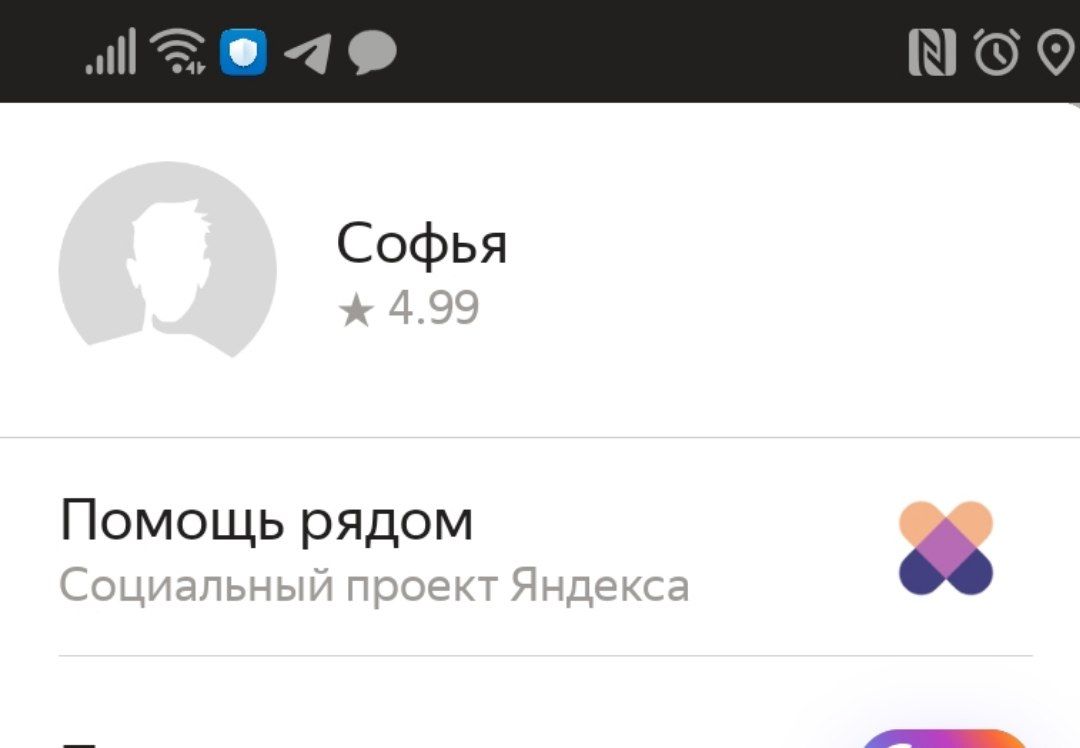The height and width of the screenshot is (748, 1080).
Task: Tap the Wi-Fi status icon
Action: tap(178, 52)
